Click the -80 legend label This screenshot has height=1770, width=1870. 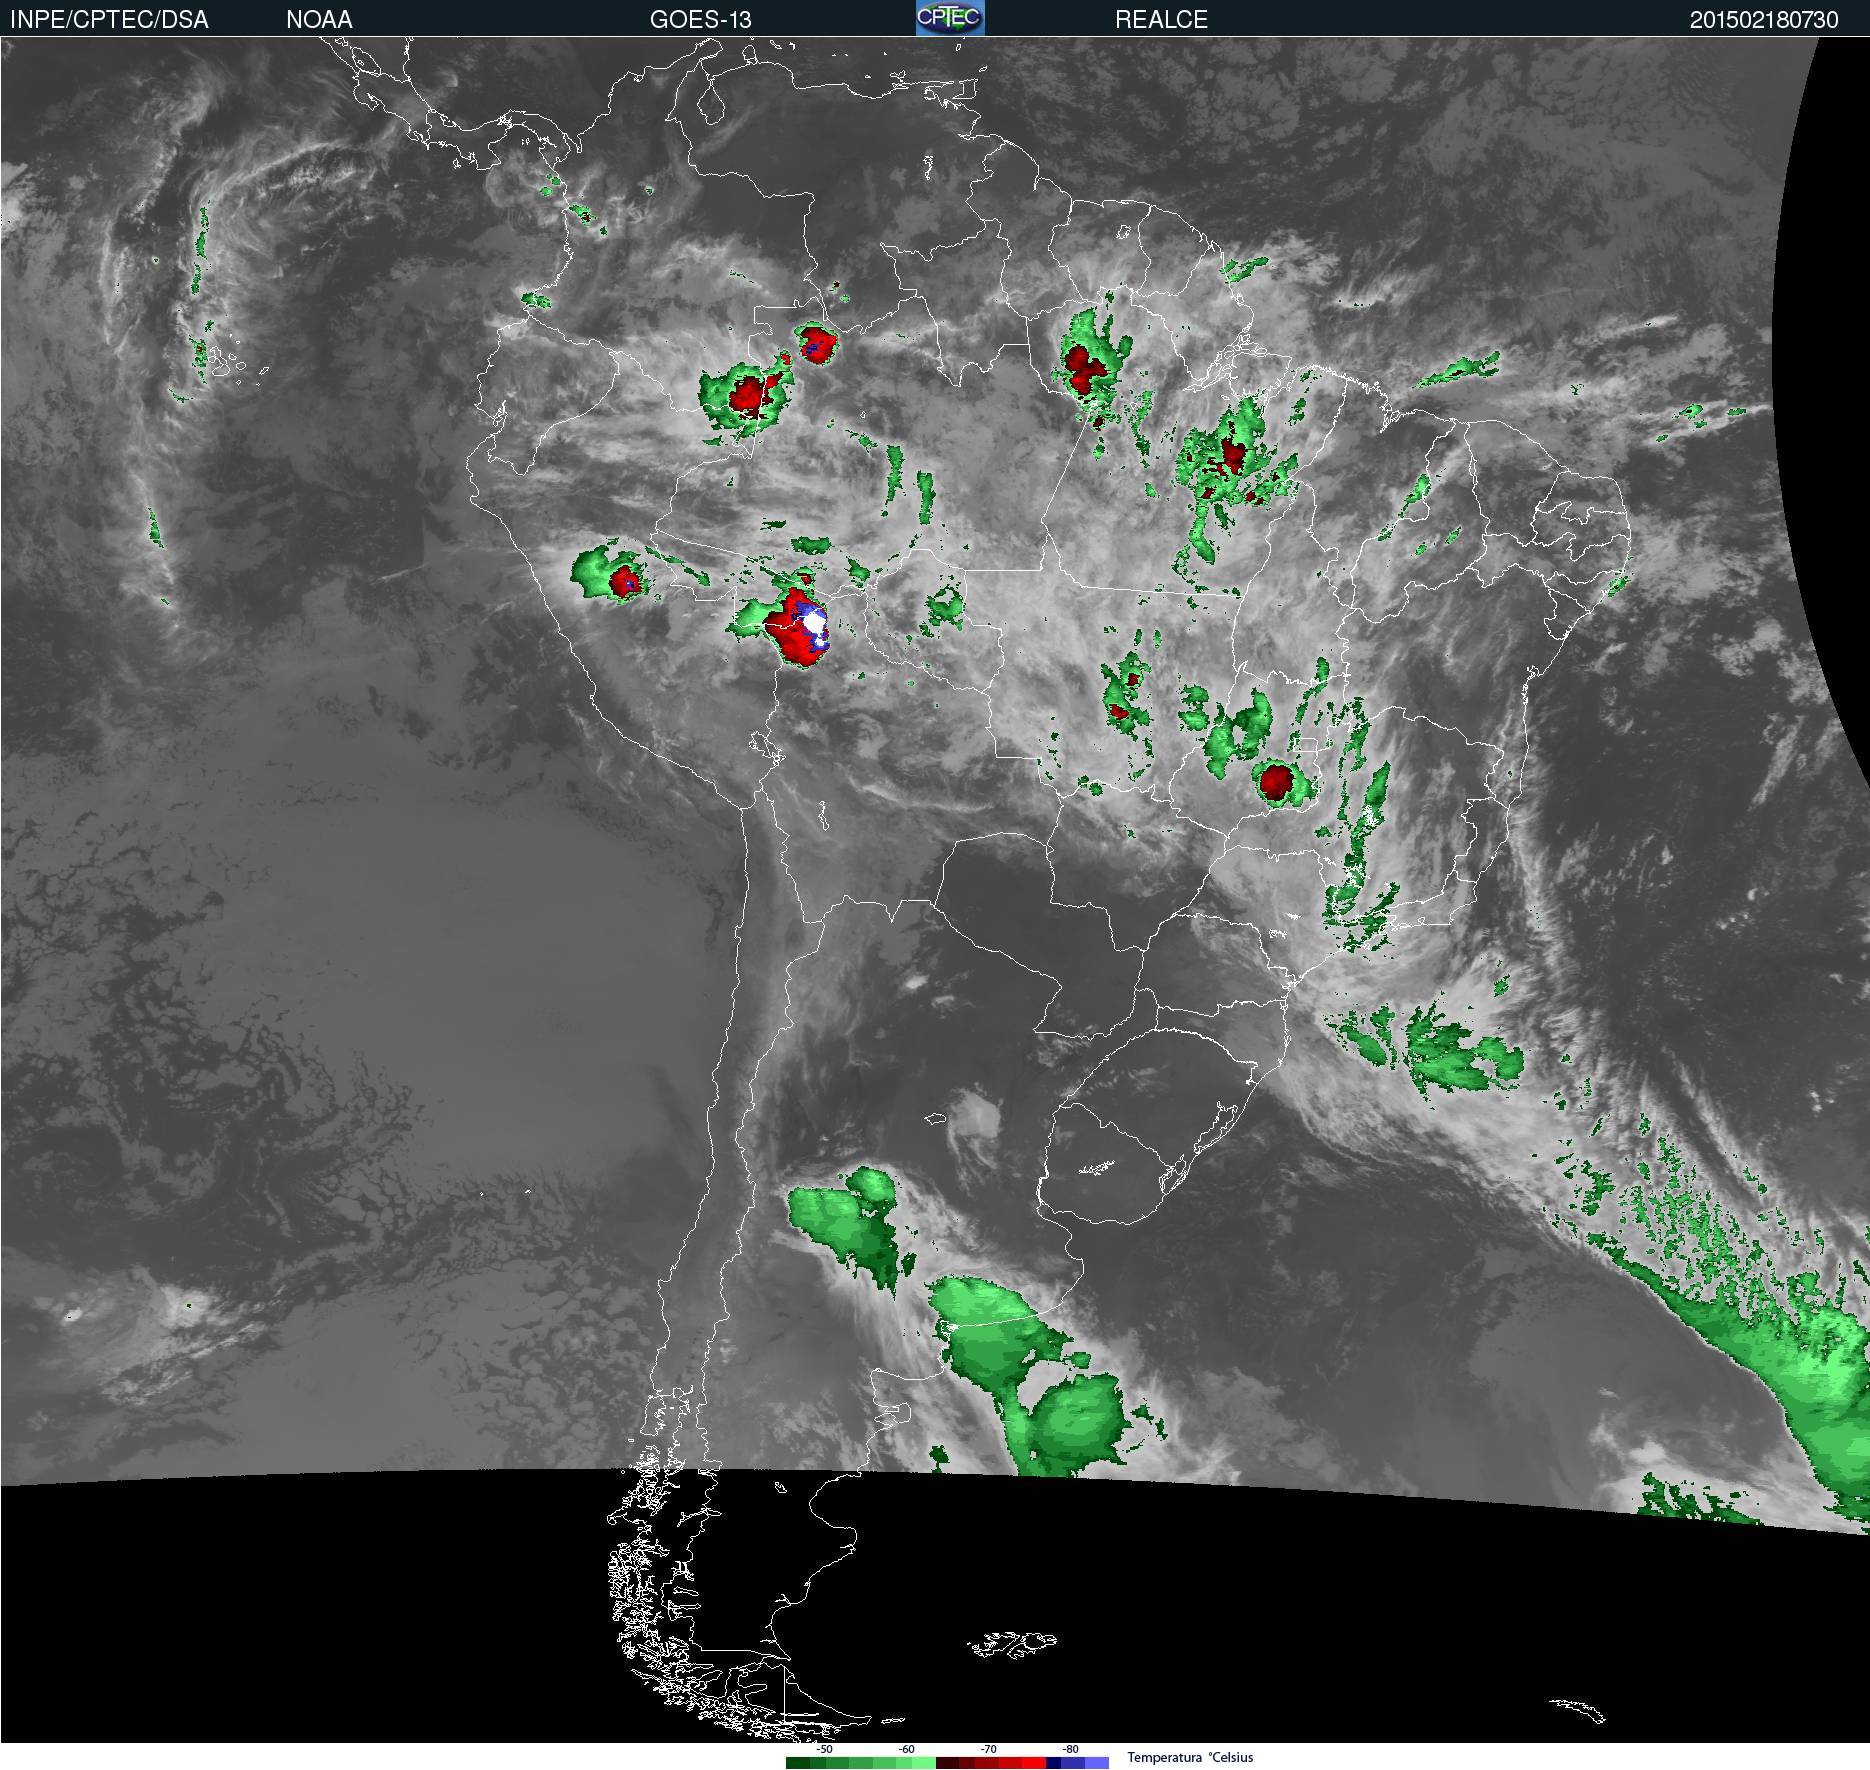tap(1070, 1749)
